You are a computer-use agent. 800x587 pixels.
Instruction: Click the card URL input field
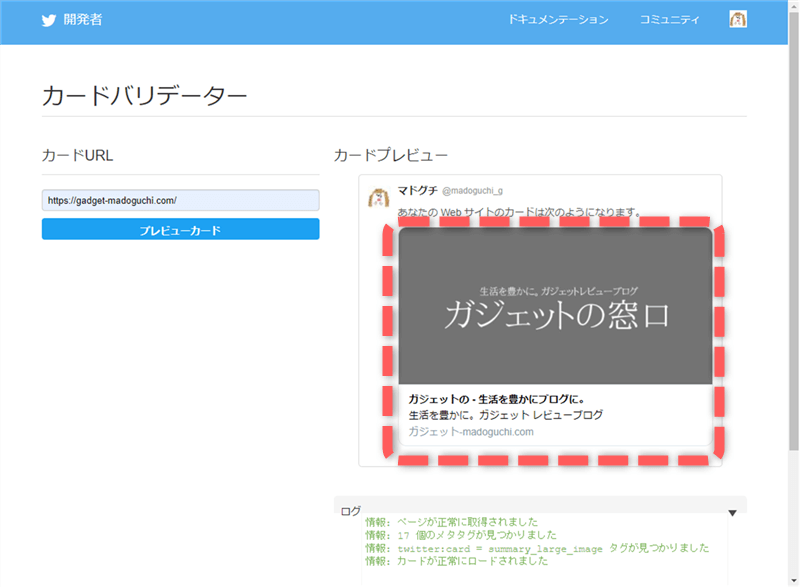181,200
